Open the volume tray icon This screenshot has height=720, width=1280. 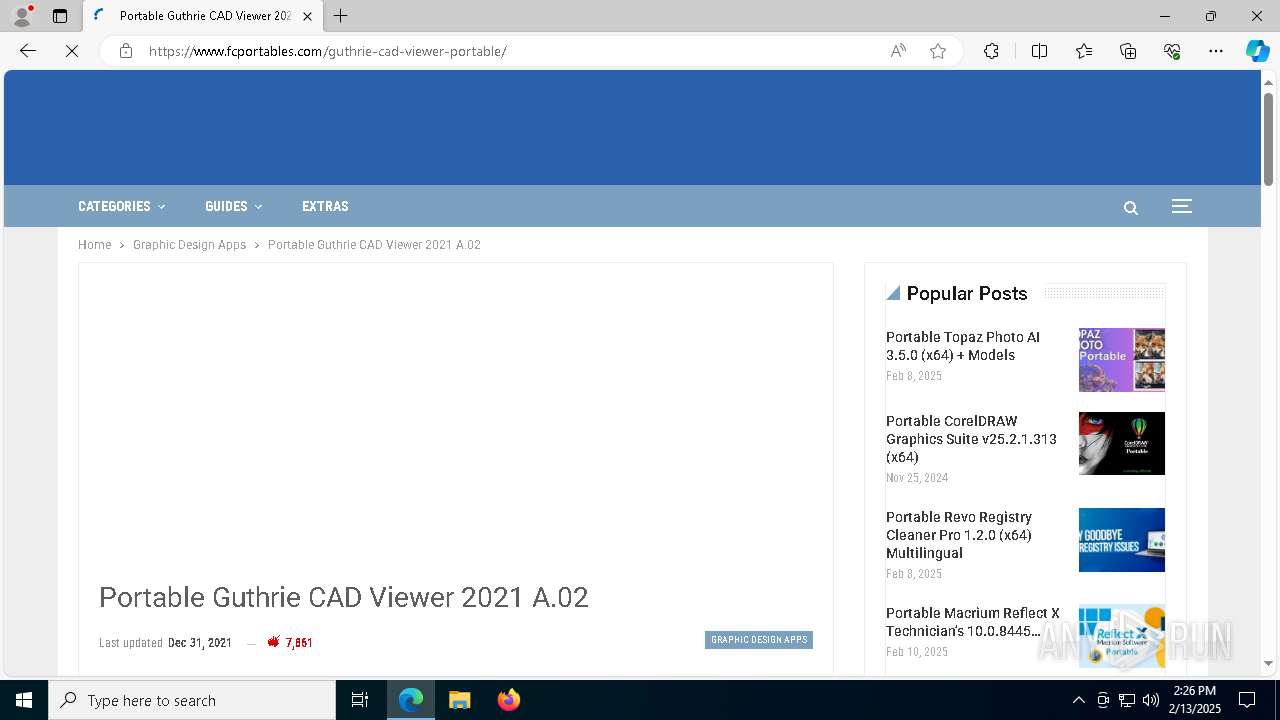pos(1150,700)
